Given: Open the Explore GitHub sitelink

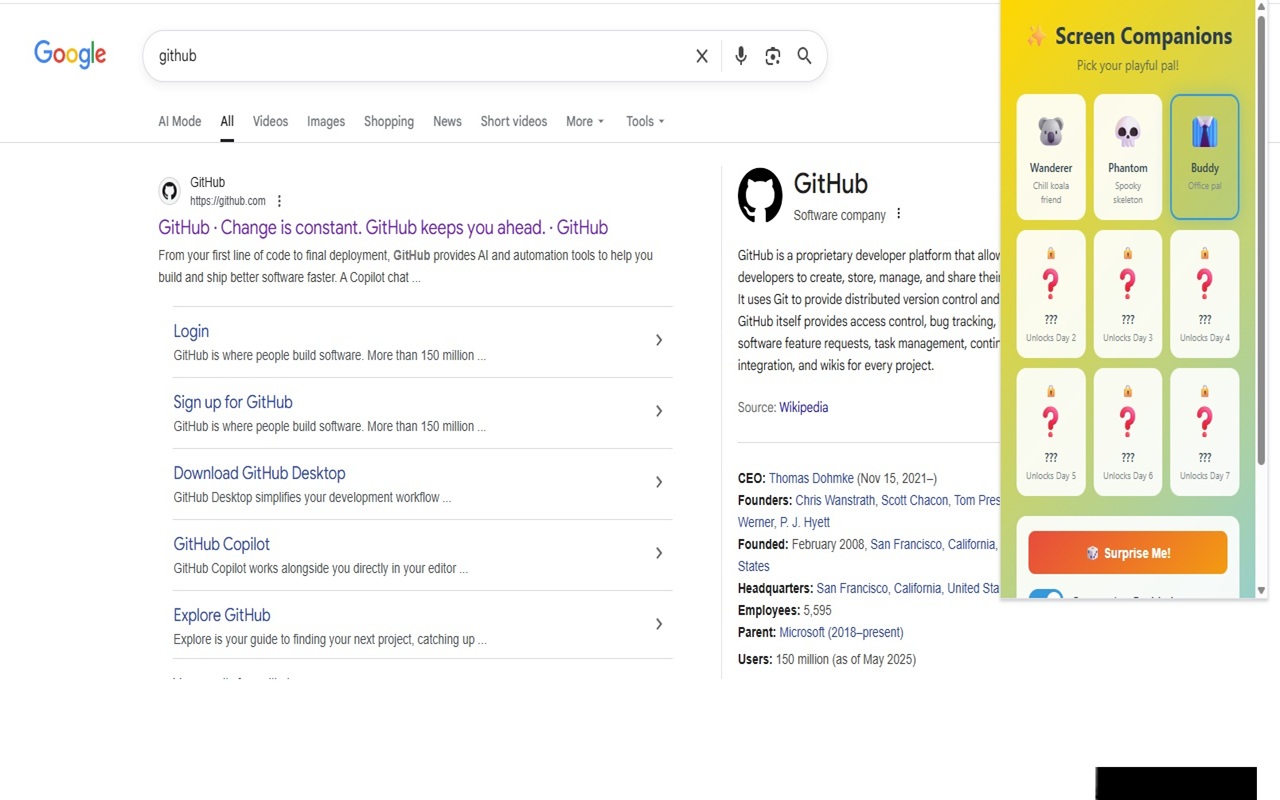Looking at the screenshot, I should tap(221, 615).
